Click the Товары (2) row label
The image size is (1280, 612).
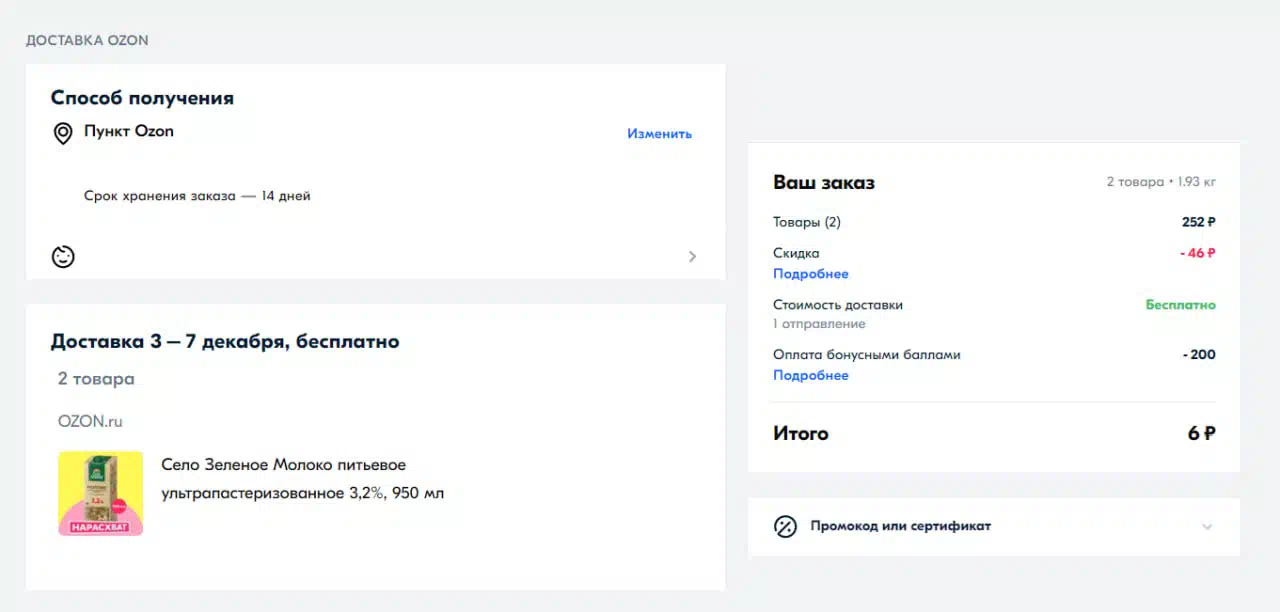point(807,222)
